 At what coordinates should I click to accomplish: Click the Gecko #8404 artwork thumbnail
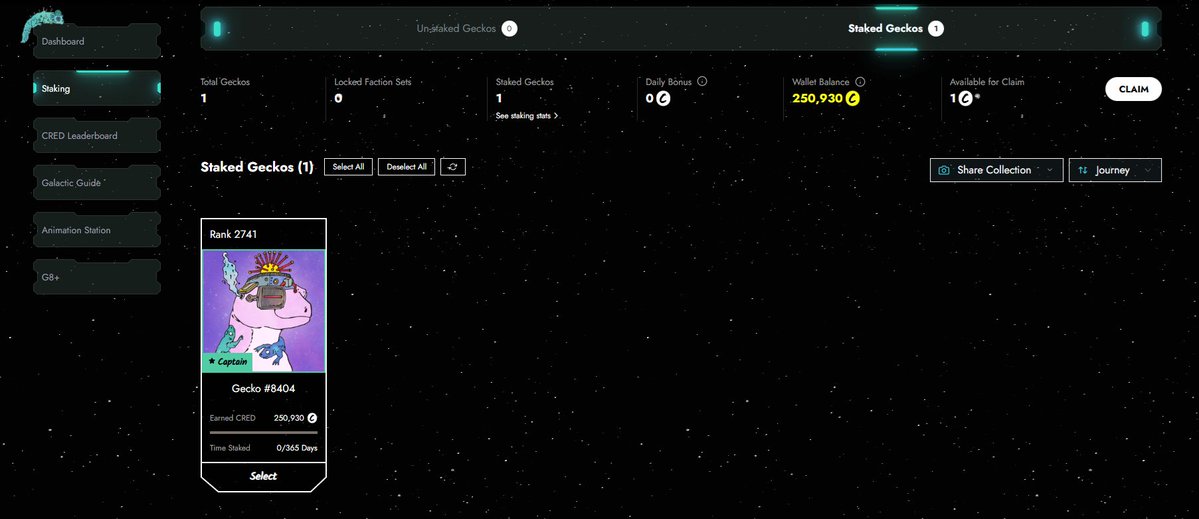tap(264, 310)
